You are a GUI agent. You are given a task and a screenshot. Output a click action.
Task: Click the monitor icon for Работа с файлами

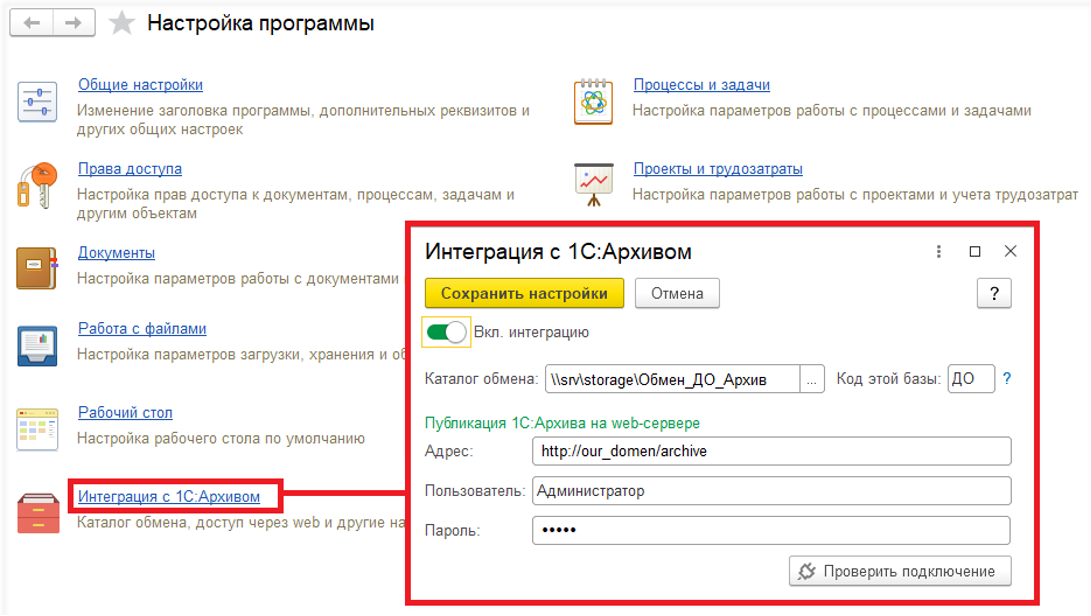[37, 345]
